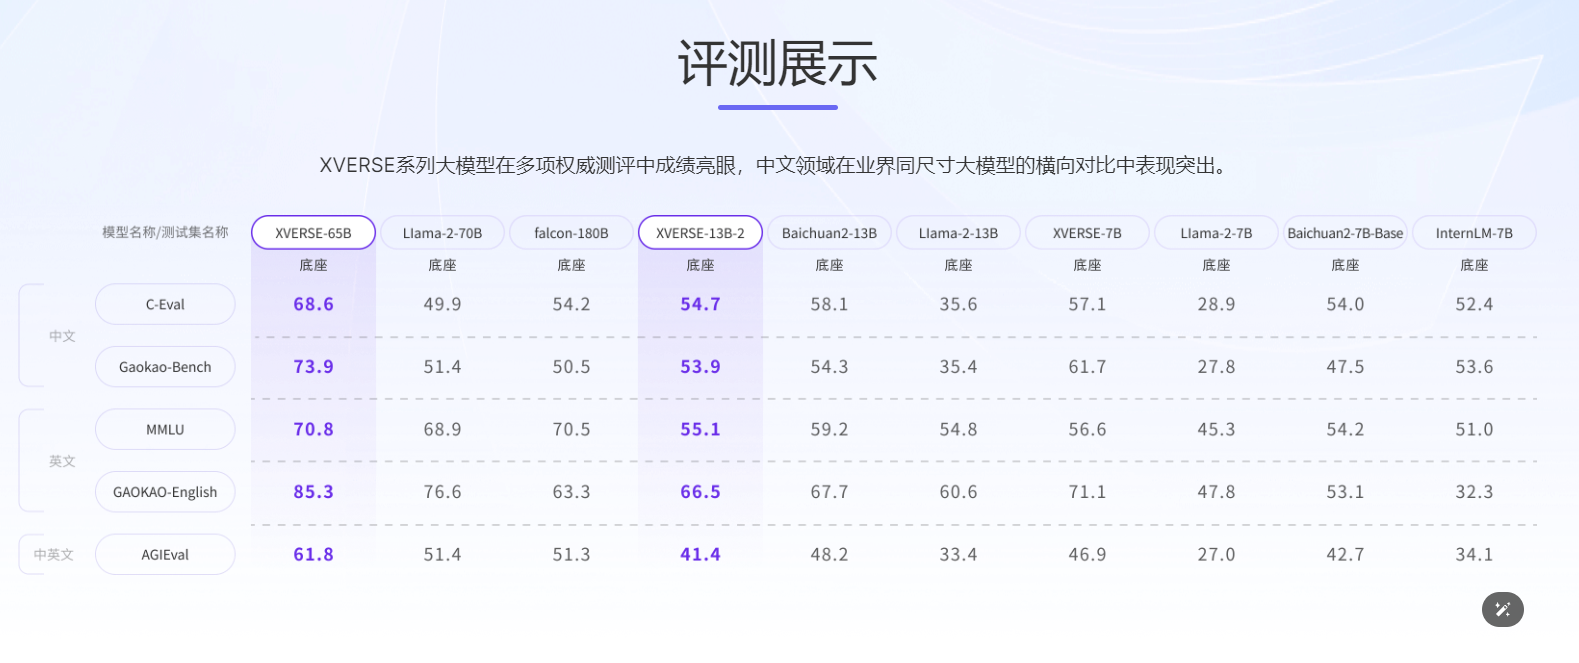The height and width of the screenshot is (663, 1579).
Task: Choose the XVERSE-7B model pill
Action: (x=1087, y=233)
